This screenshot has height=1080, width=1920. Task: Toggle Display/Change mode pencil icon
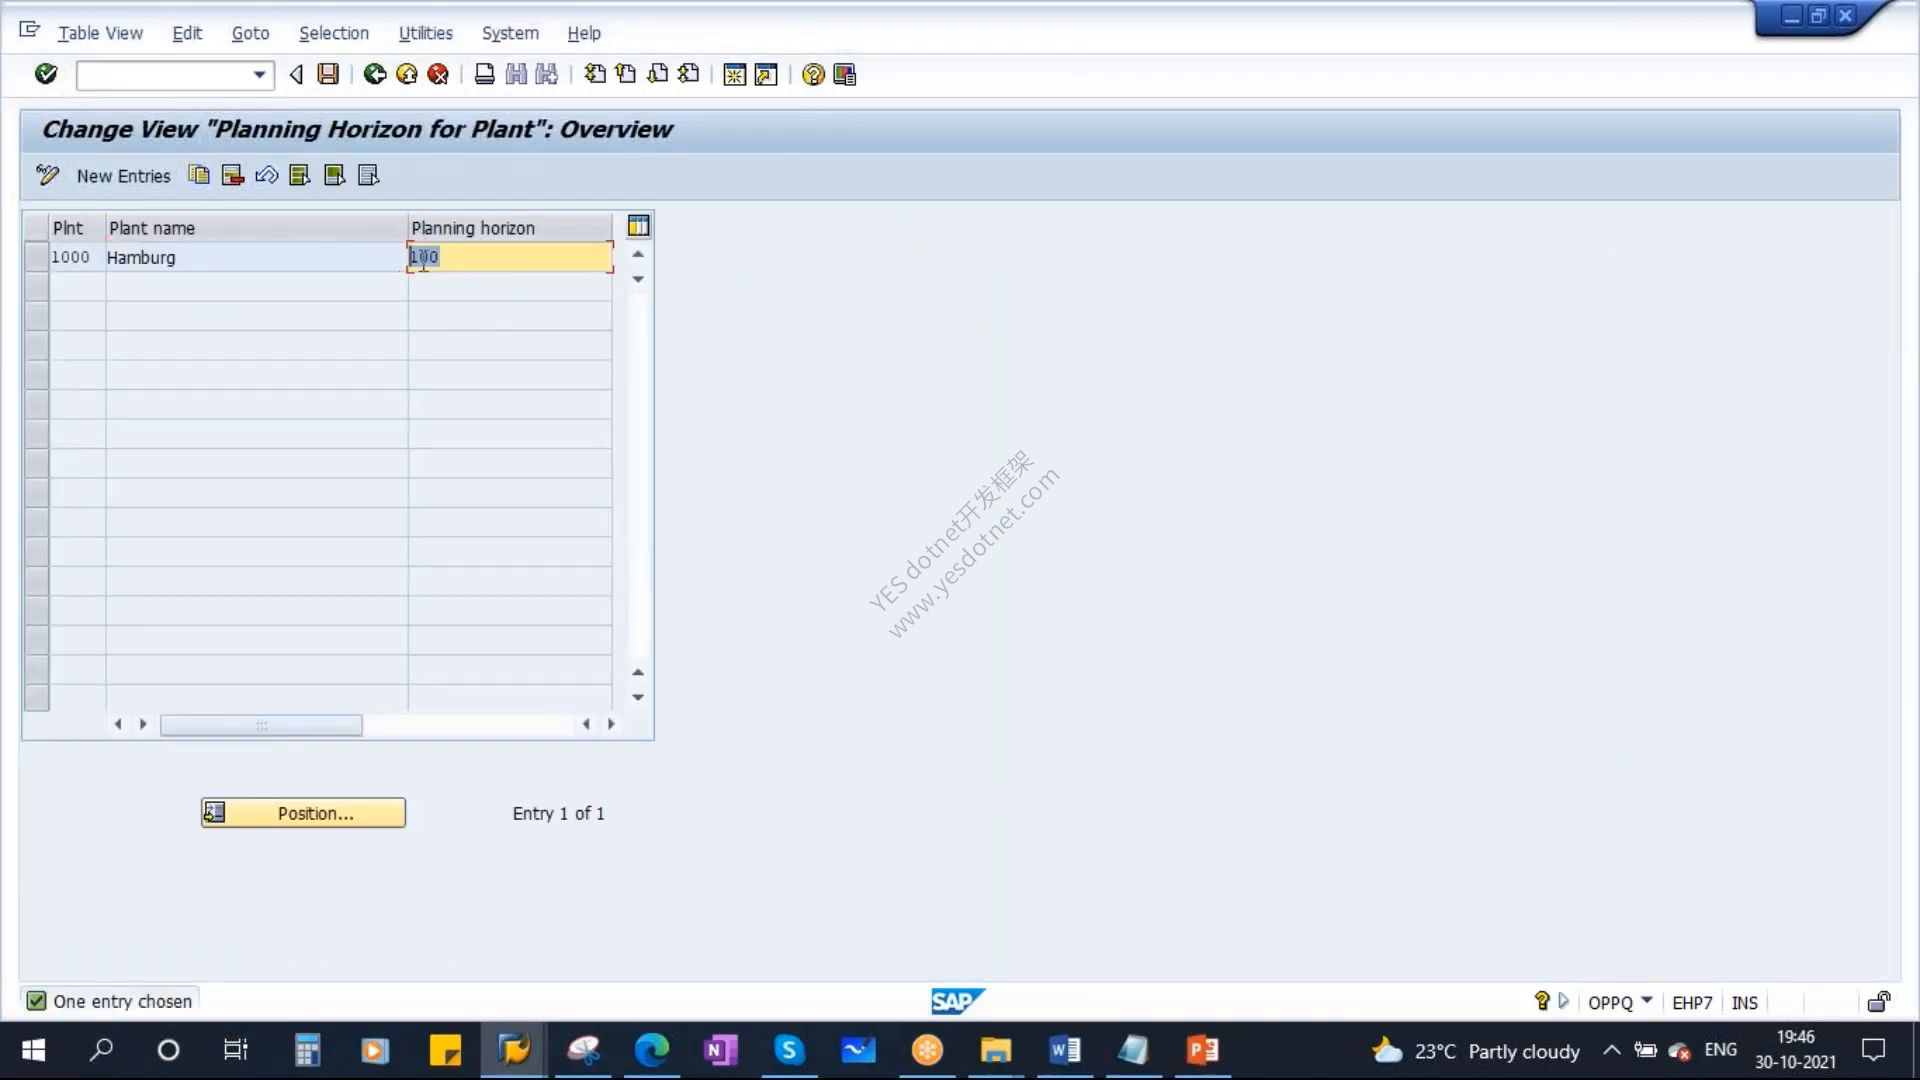pyautogui.click(x=47, y=176)
